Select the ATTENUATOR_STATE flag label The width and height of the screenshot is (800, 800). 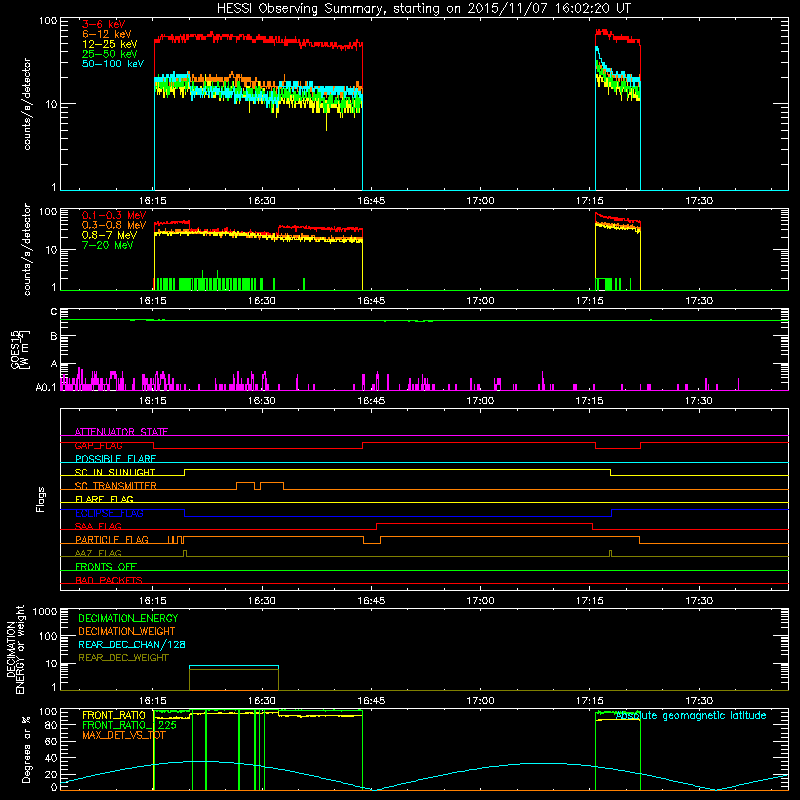[x=121, y=432]
